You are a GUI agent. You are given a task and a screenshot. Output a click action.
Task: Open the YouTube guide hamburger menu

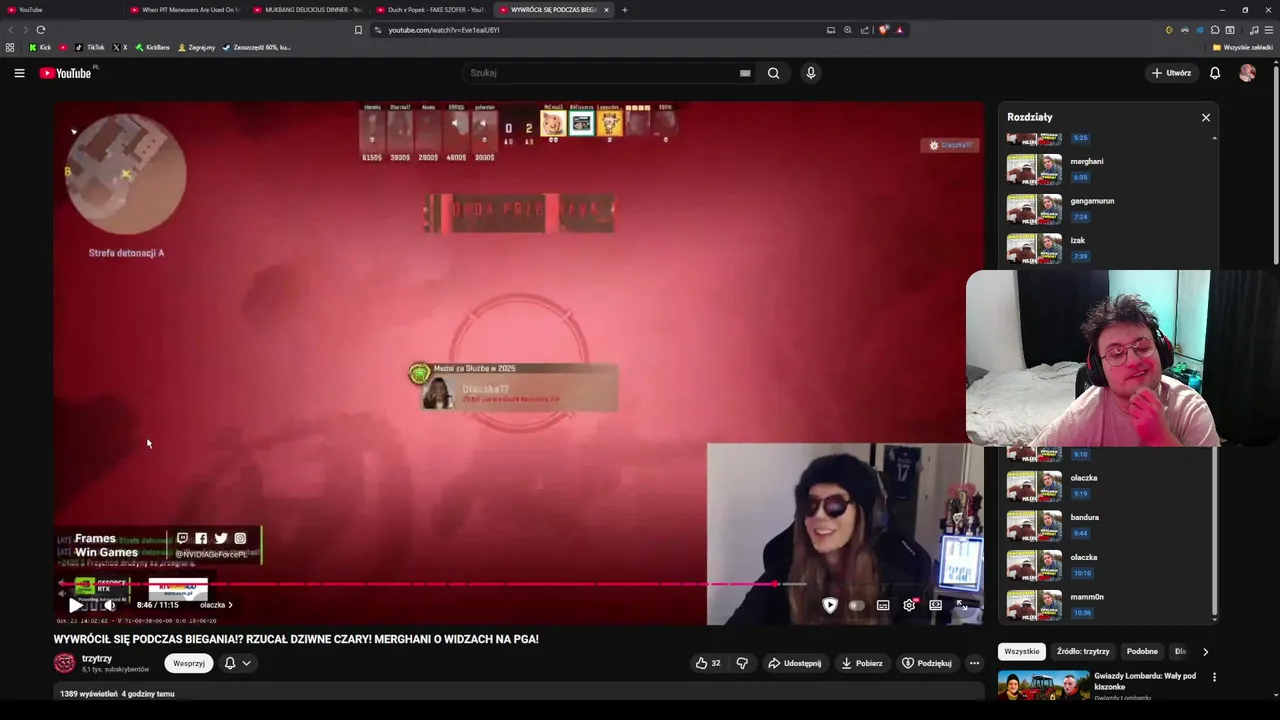click(x=19, y=73)
